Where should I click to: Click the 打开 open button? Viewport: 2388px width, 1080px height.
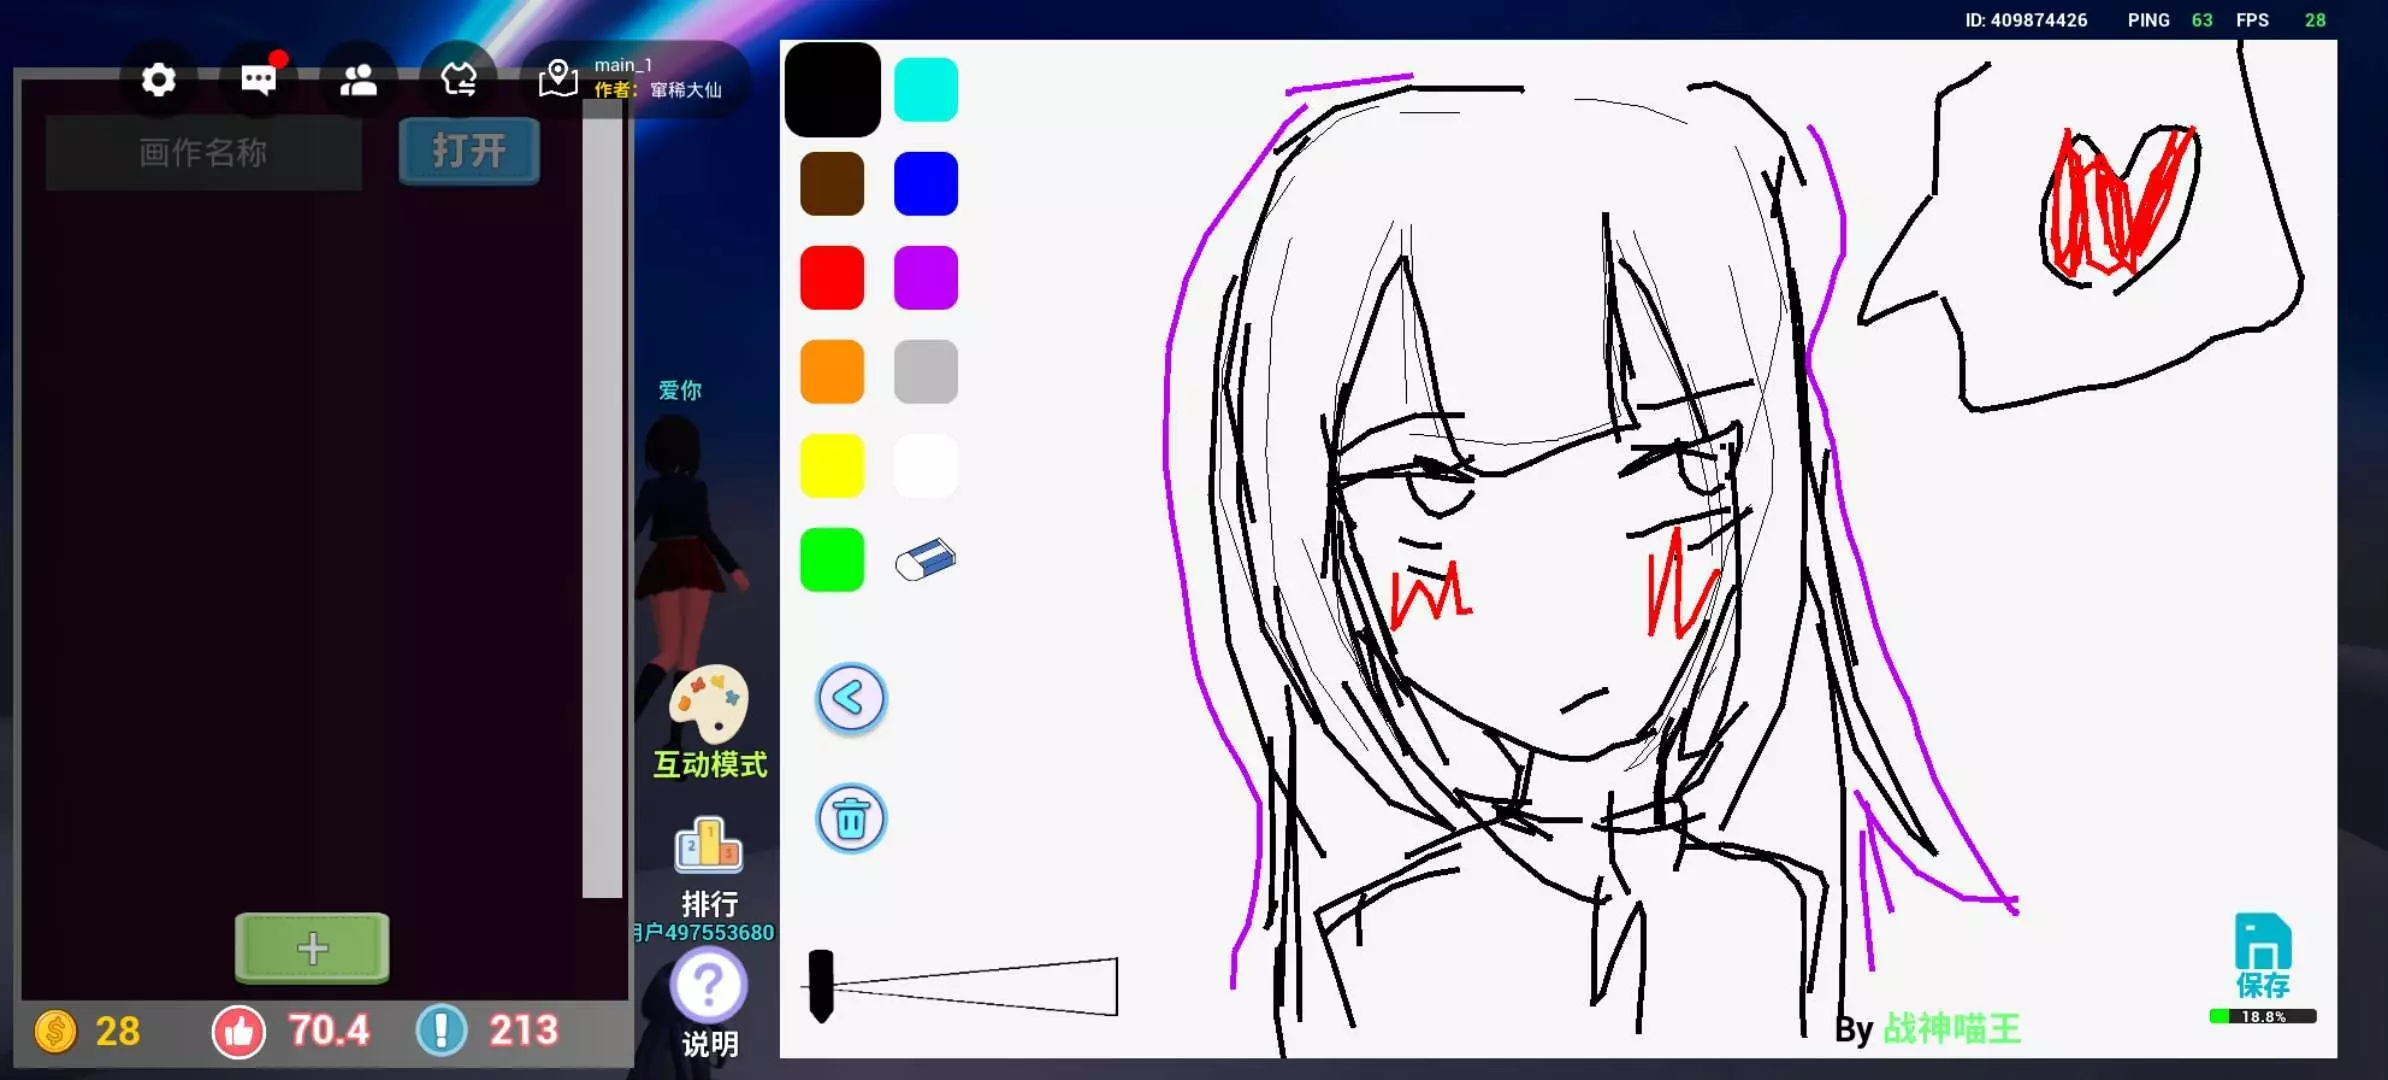(x=469, y=151)
